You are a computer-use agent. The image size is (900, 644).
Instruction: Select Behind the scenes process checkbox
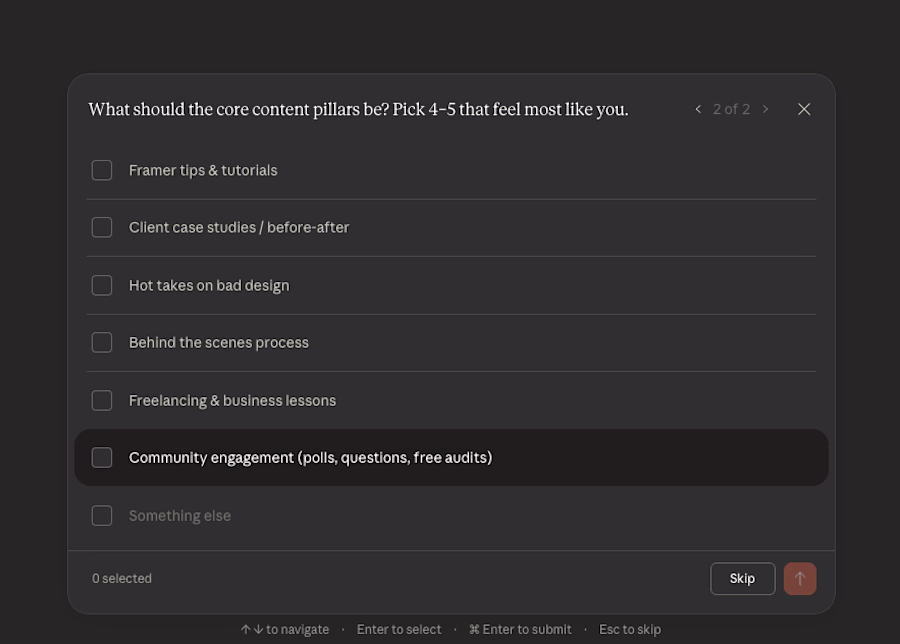[x=102, y=342]
